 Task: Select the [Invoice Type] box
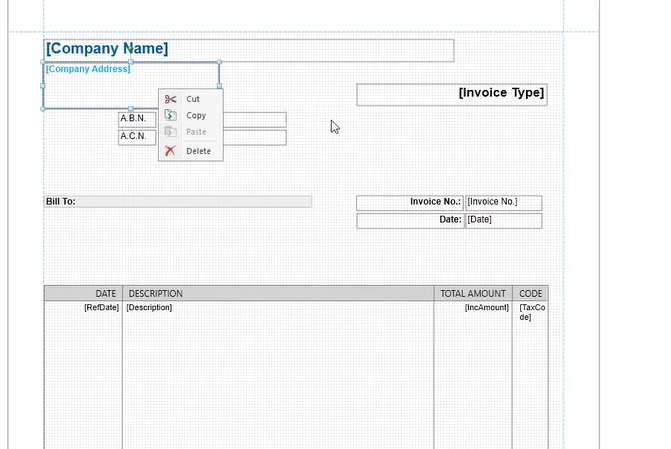452,94
